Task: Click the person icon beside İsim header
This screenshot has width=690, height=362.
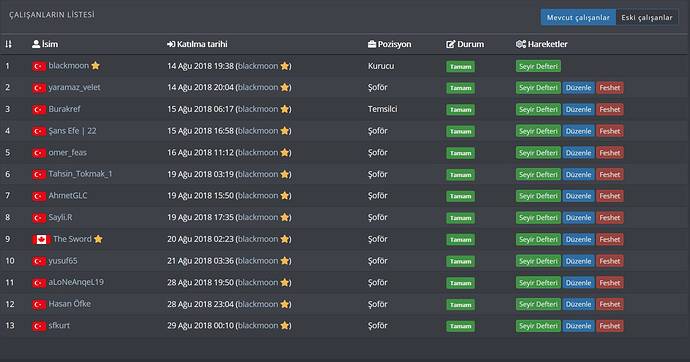Action: 36,44
